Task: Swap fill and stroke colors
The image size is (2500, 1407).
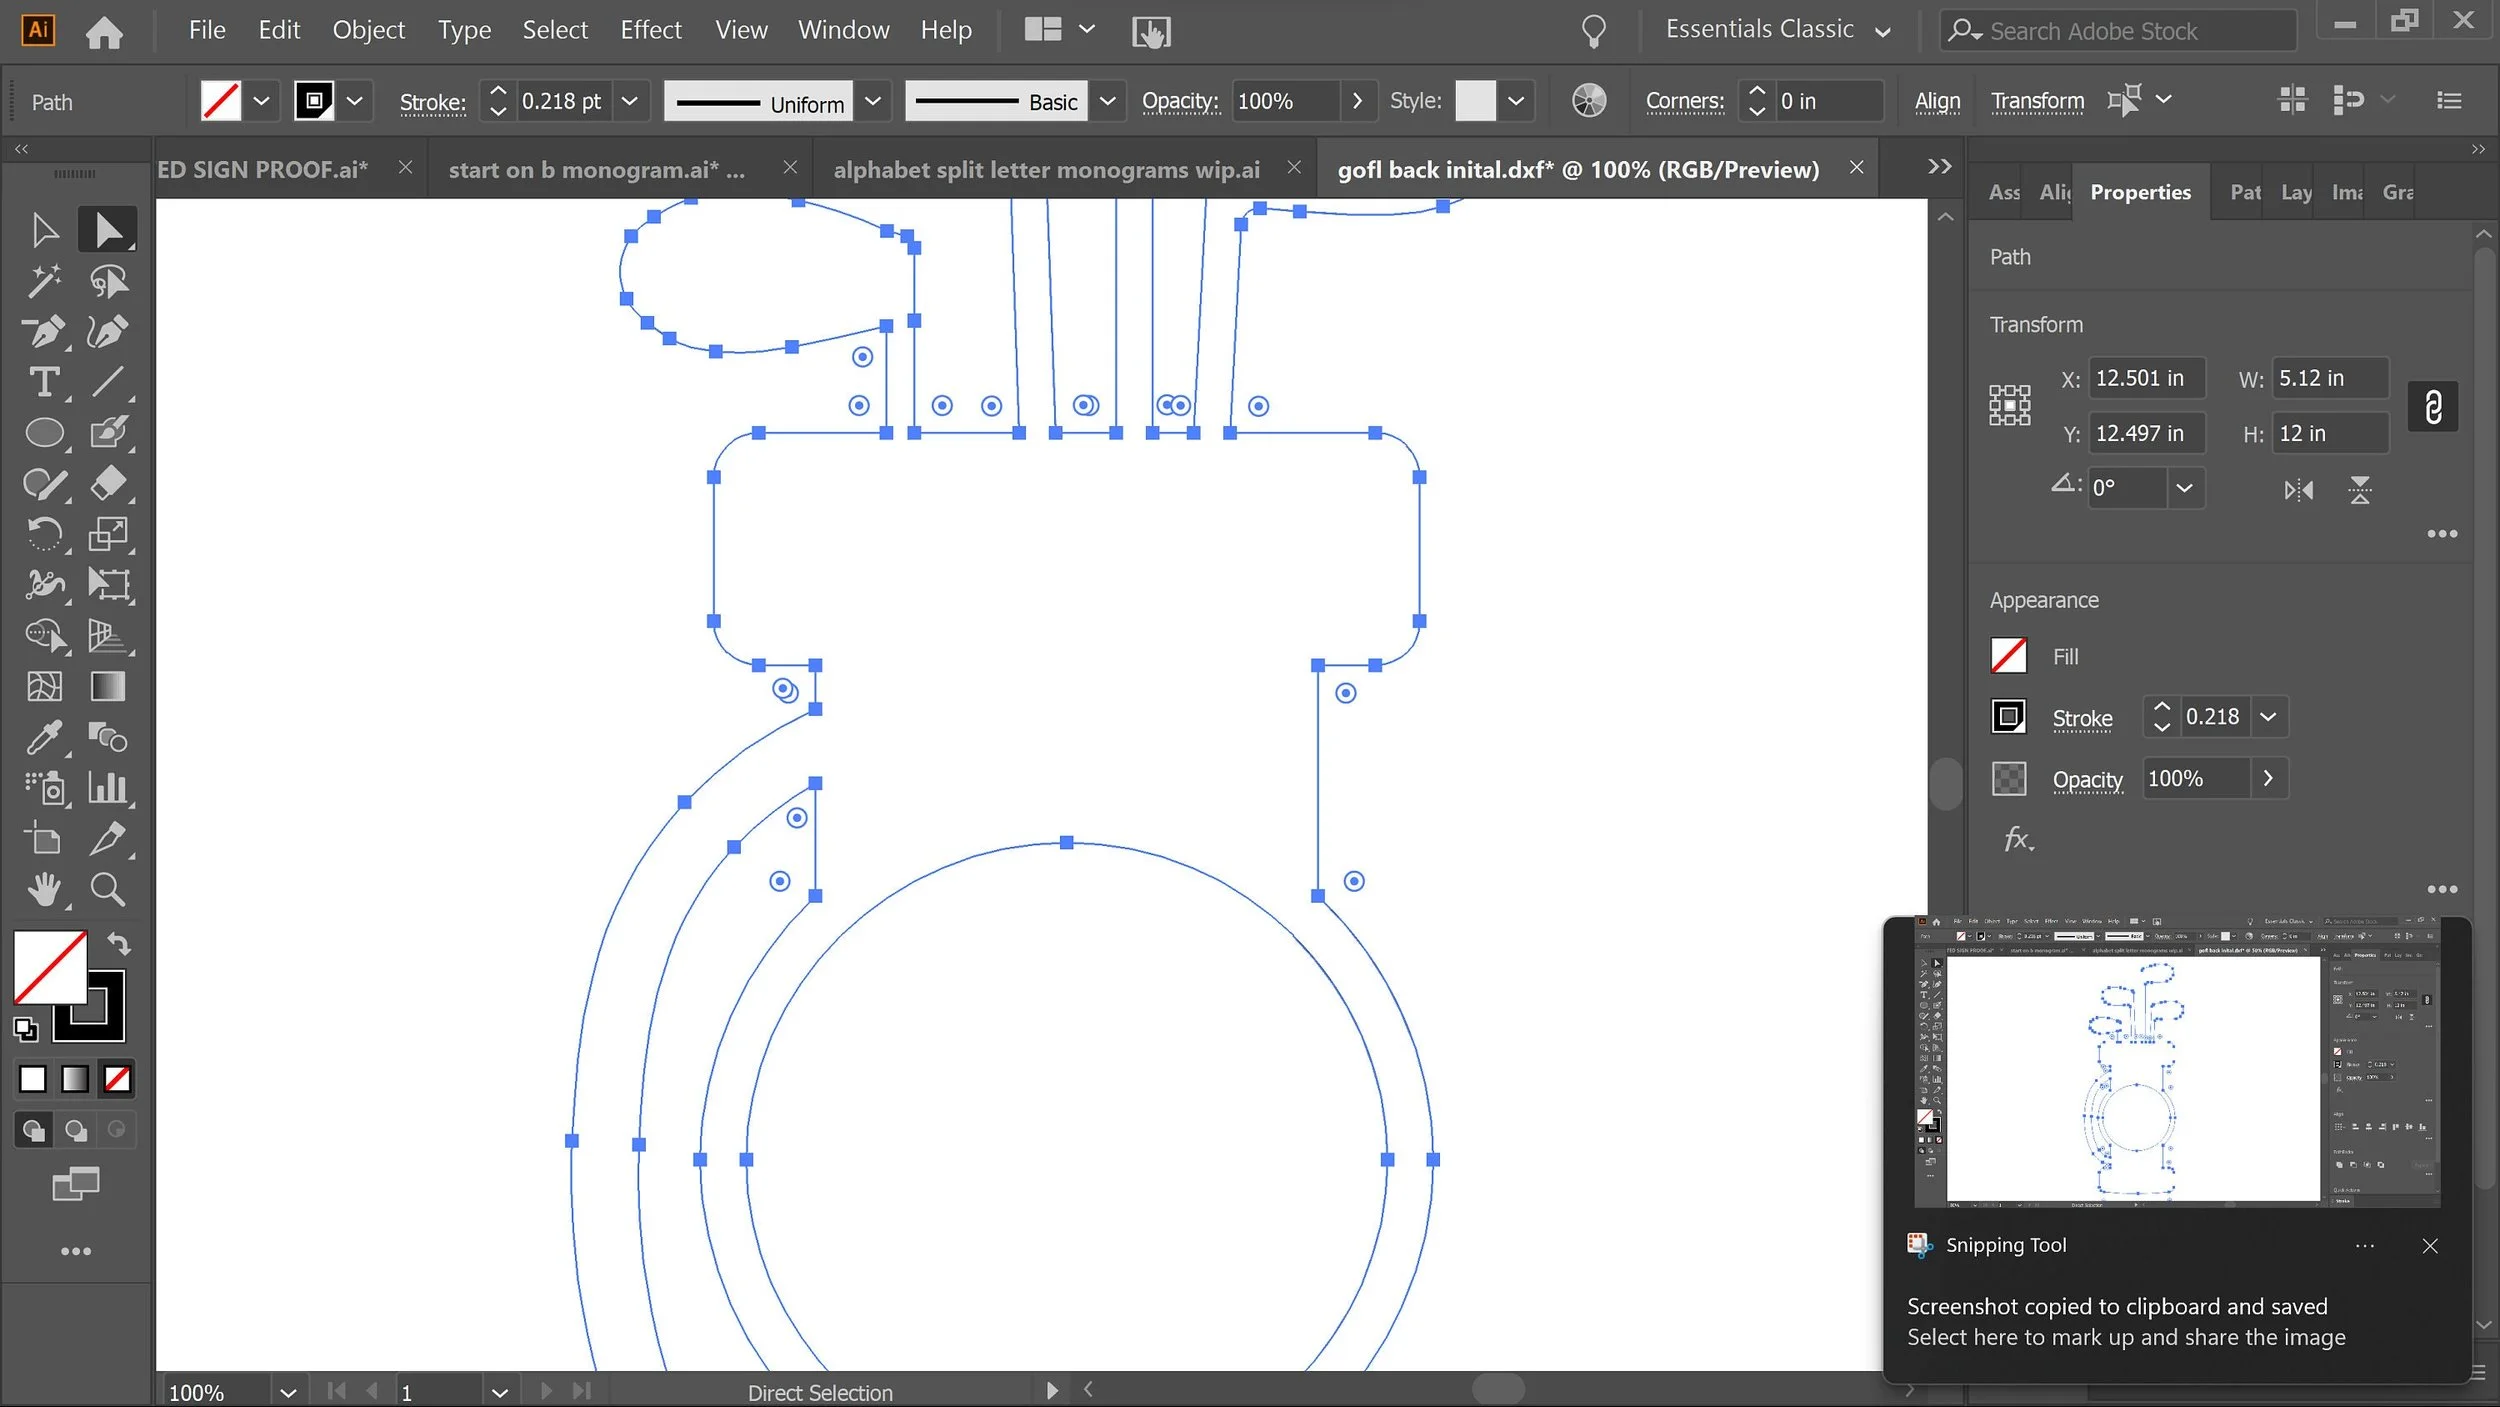Action: coord(119,943)
